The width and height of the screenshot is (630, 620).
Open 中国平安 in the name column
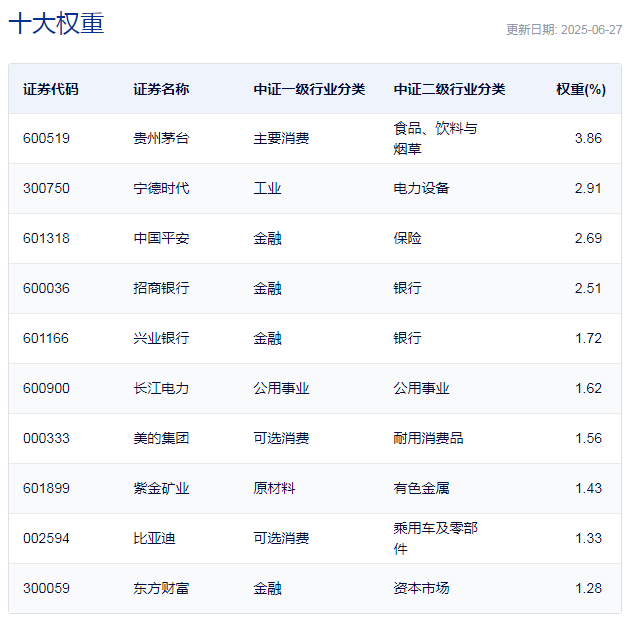click(161, 238)
